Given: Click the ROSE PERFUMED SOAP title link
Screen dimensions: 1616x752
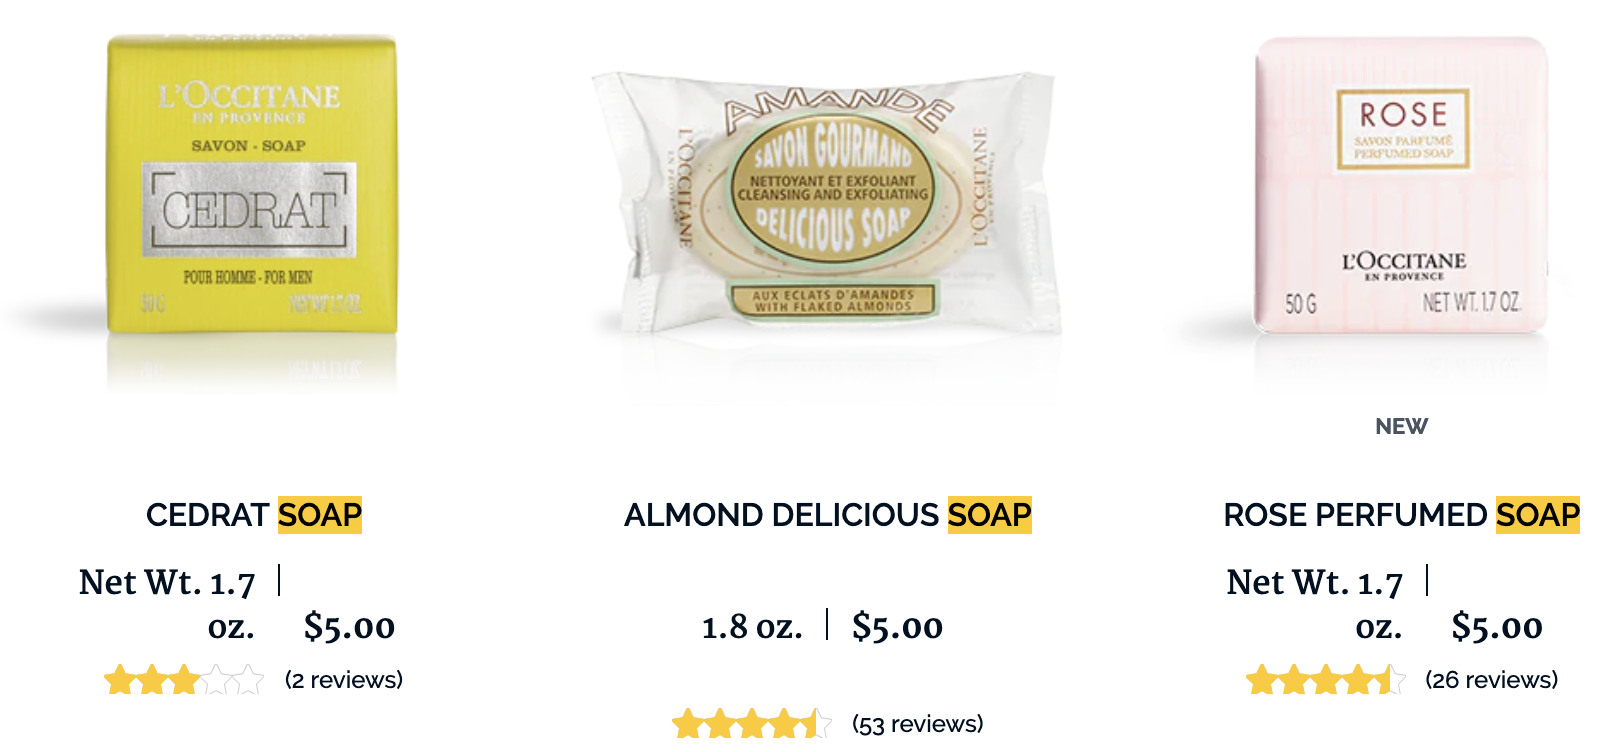Looking at the screenshot, I should click(x=1402, y=515).
